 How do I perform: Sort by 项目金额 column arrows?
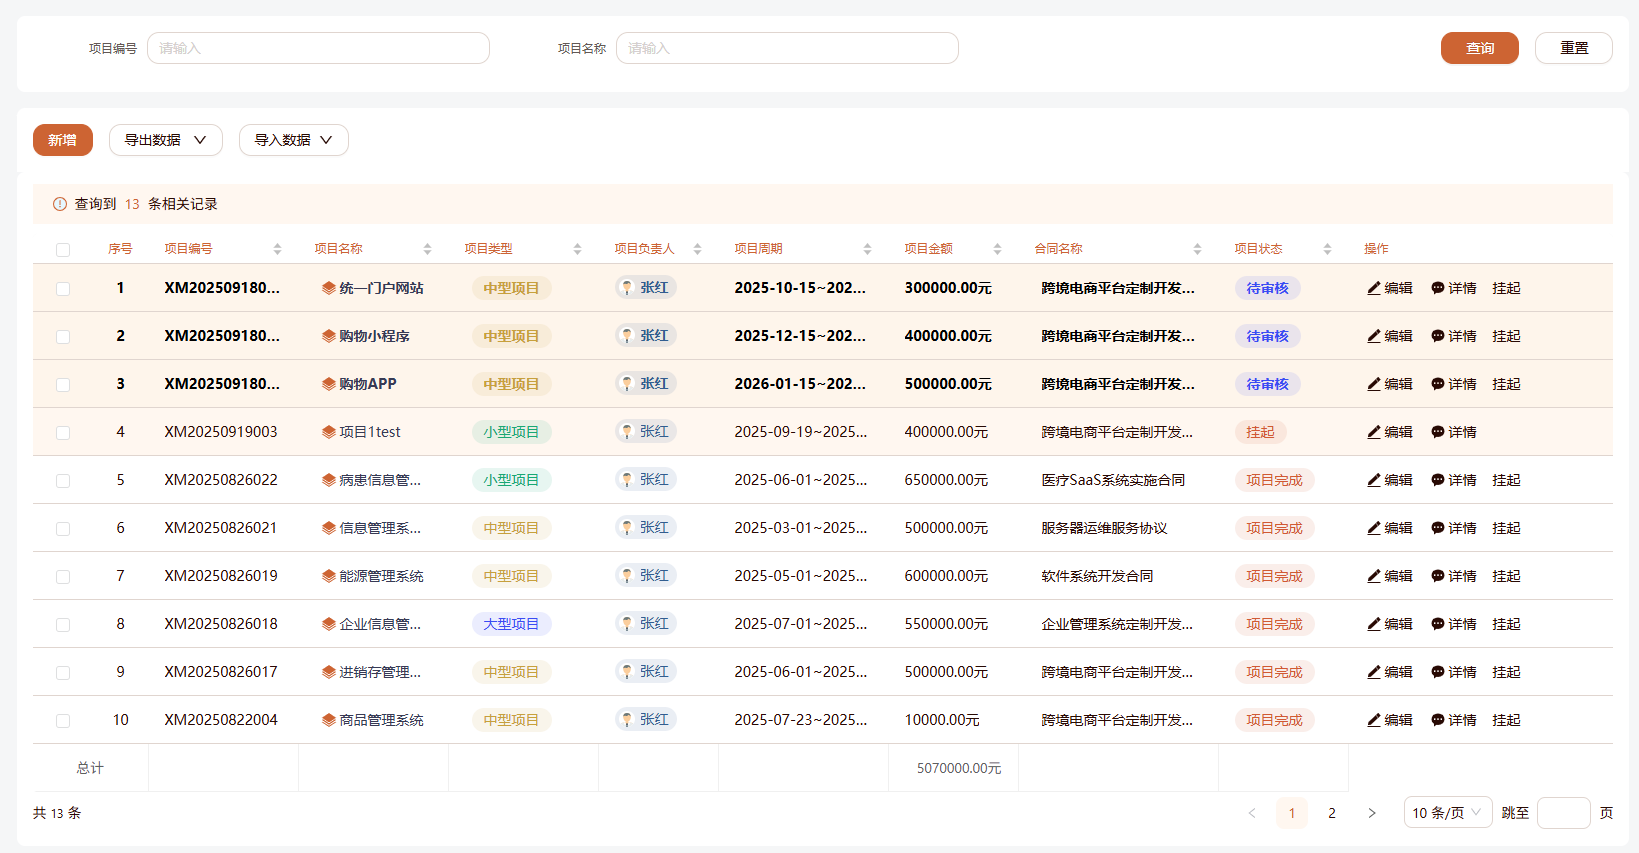click(997, 249)
